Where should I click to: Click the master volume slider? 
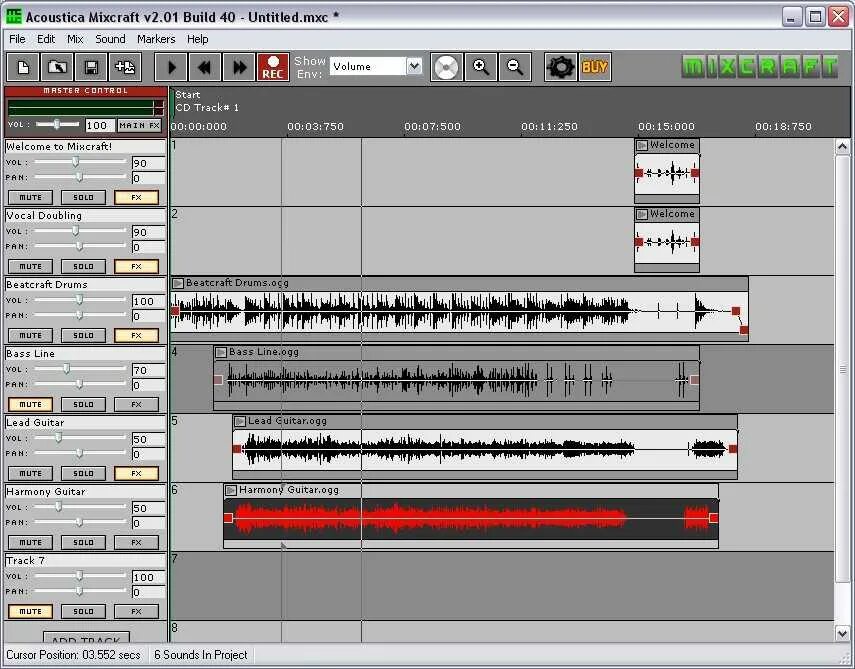coord(57,125)
